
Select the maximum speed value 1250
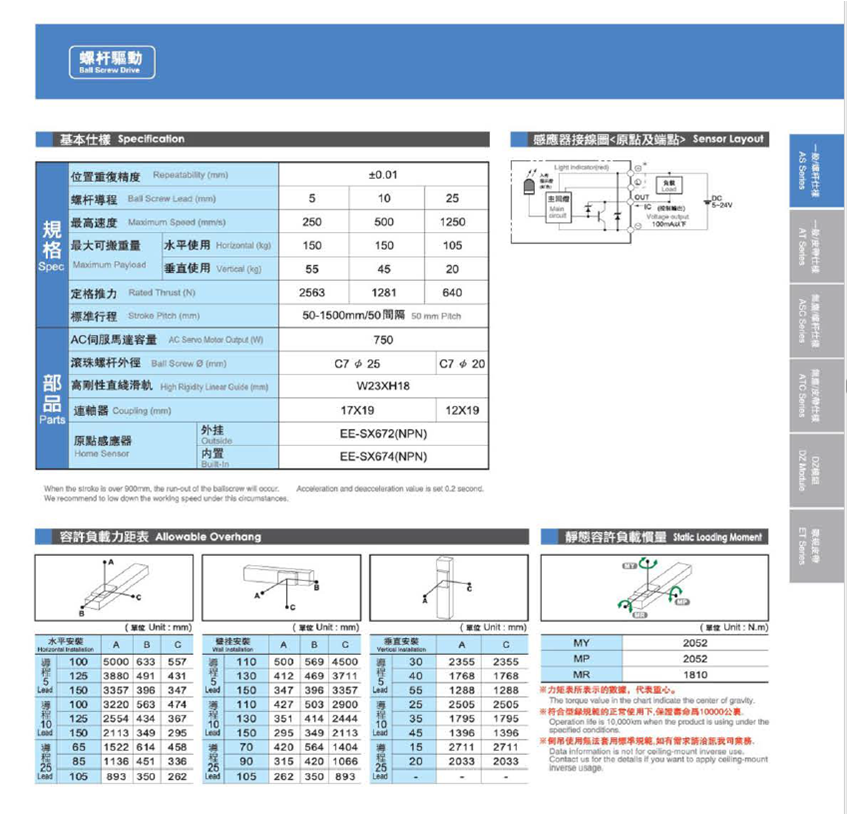coord(452,222)
